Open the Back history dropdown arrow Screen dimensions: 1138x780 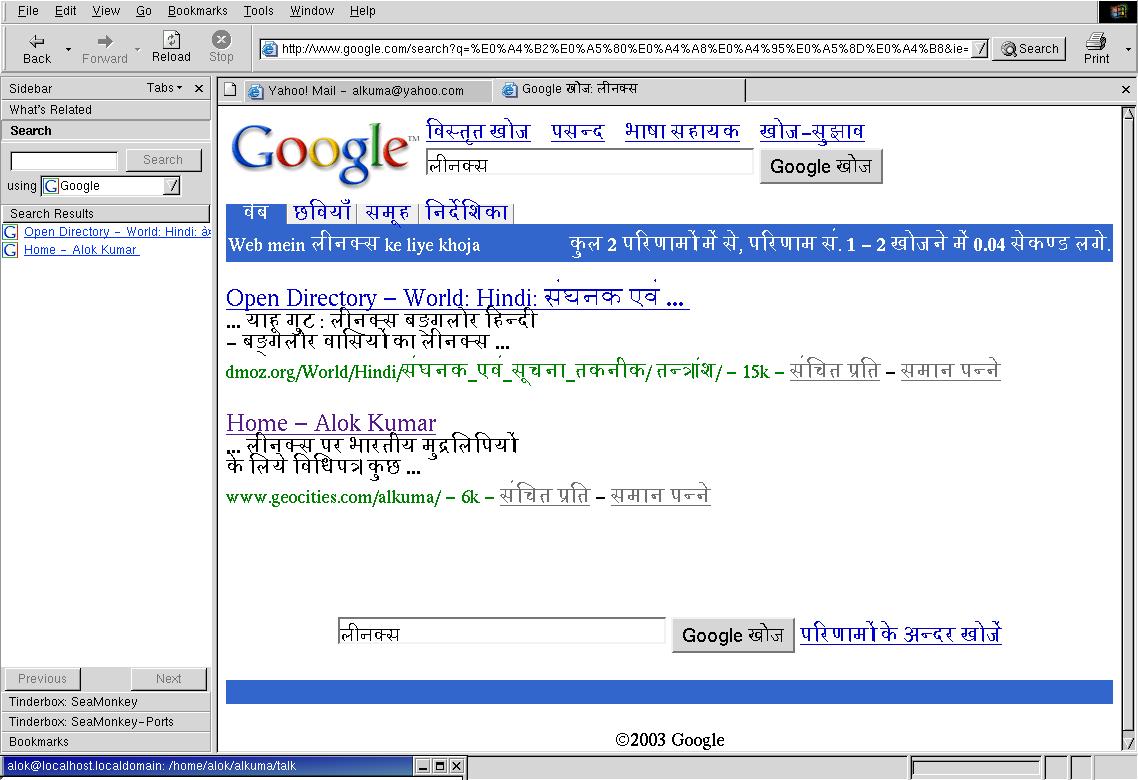(x=68, y=49)
